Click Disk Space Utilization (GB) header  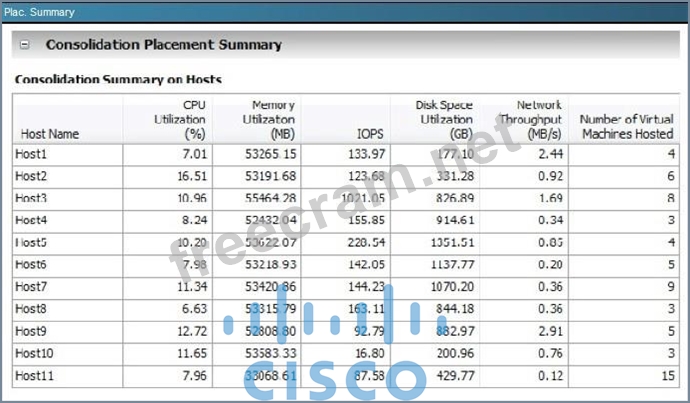pos(445,119)
